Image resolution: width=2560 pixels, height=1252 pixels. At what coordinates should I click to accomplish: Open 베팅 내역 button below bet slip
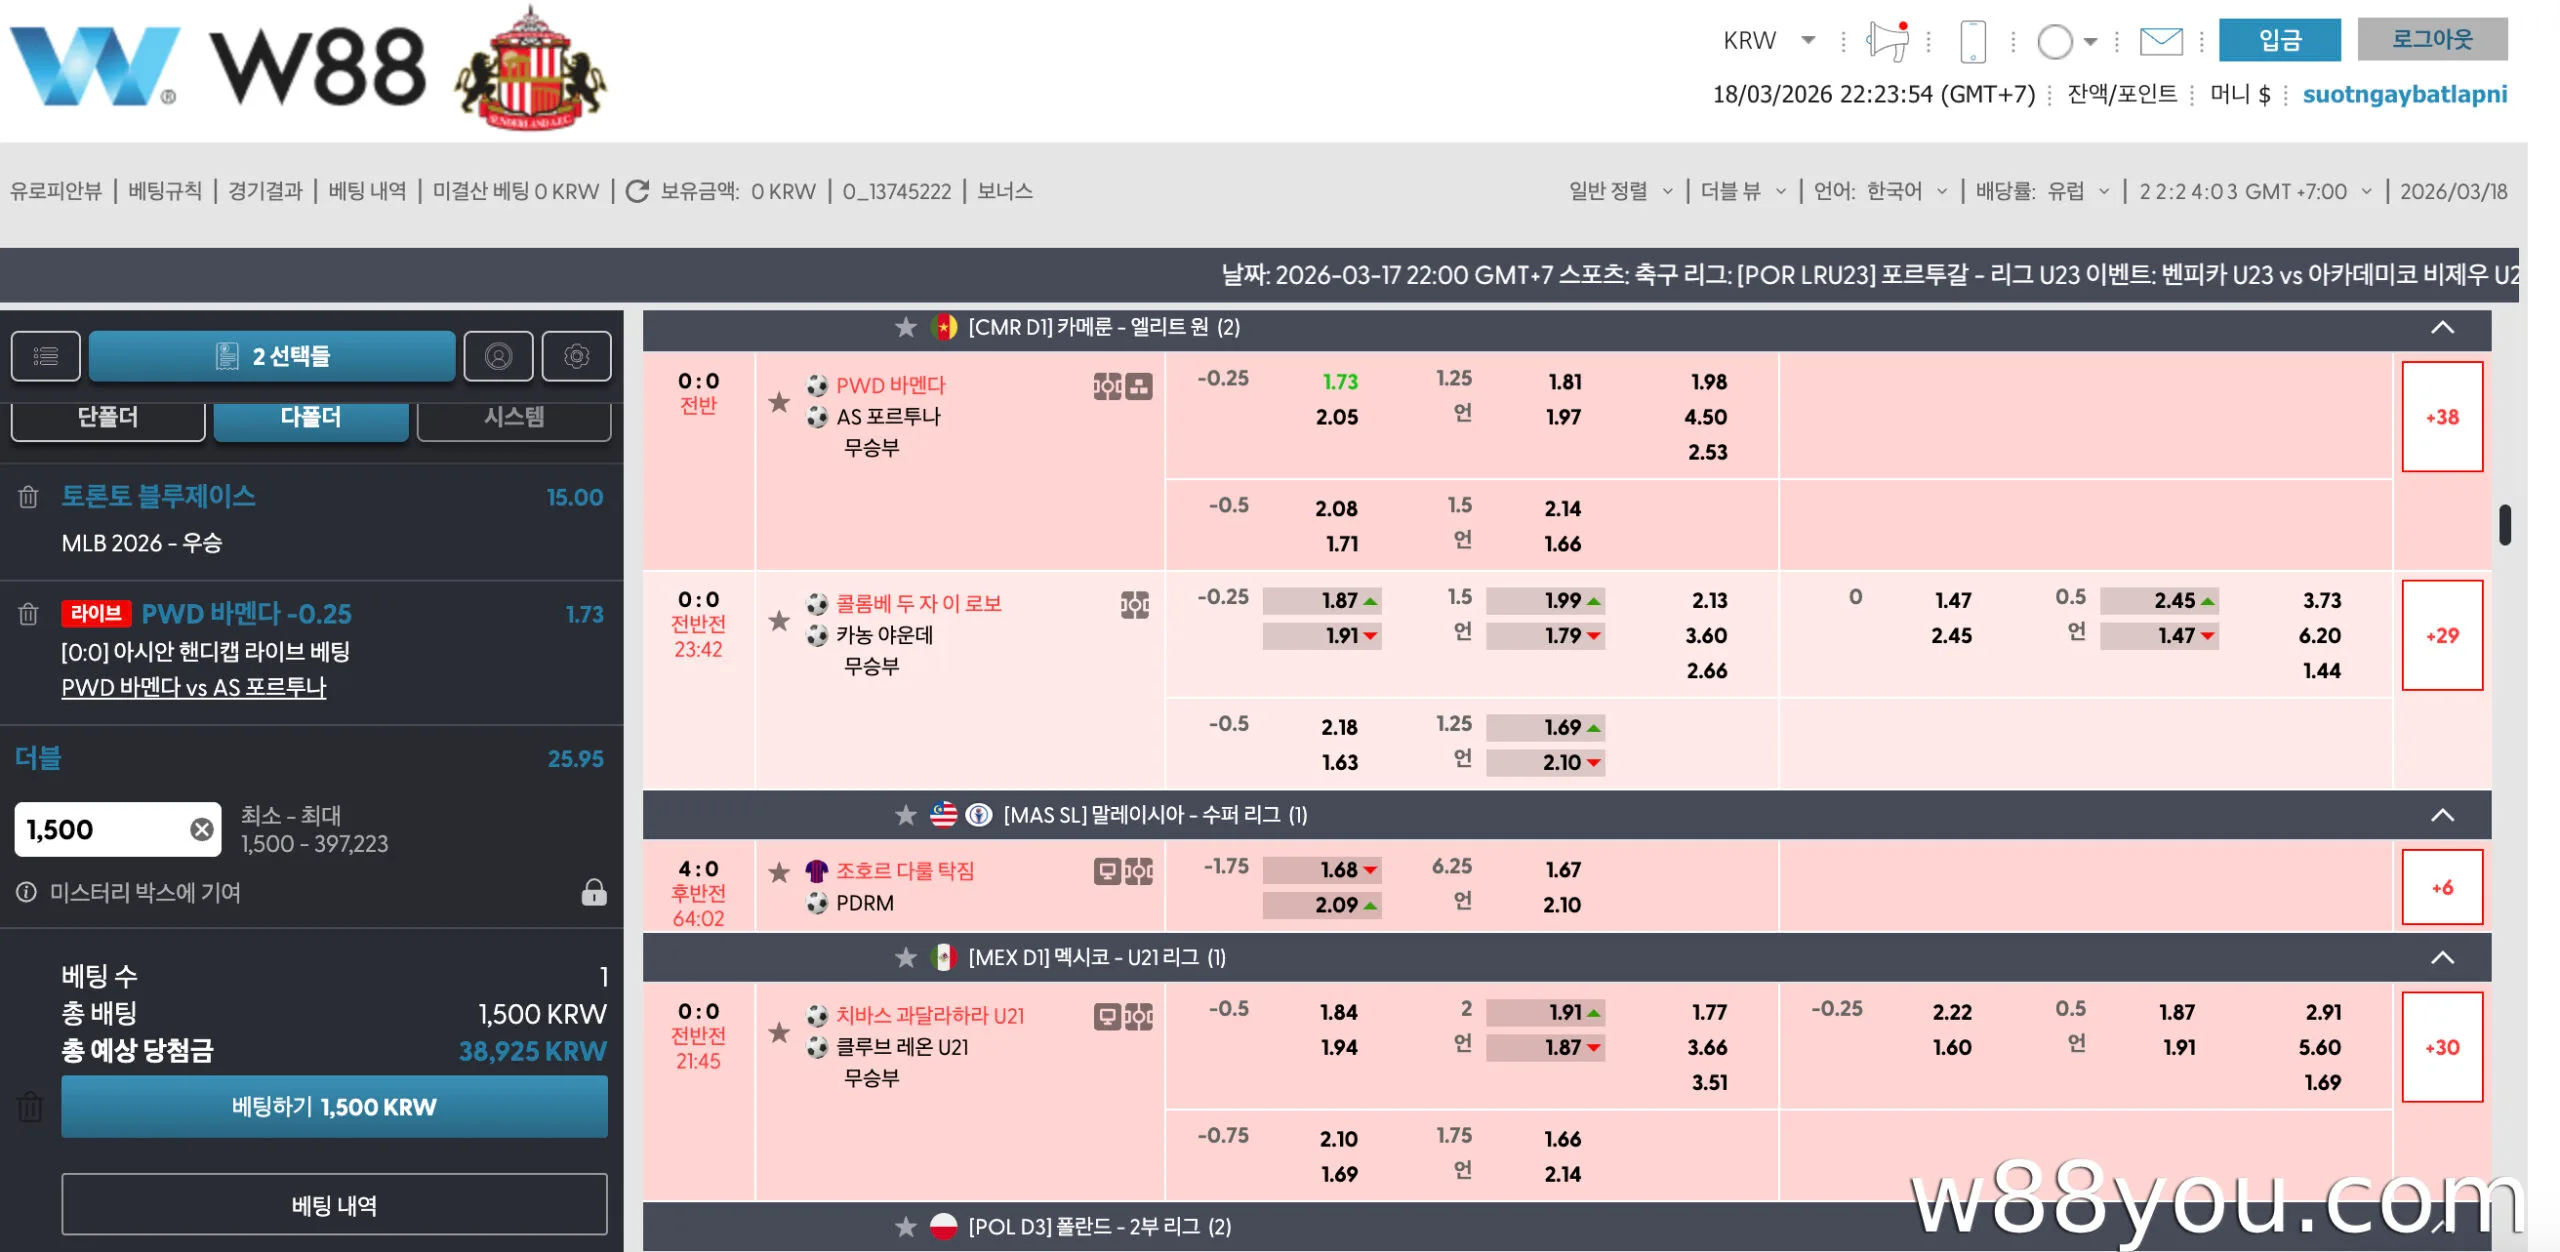click(334, 1205)
